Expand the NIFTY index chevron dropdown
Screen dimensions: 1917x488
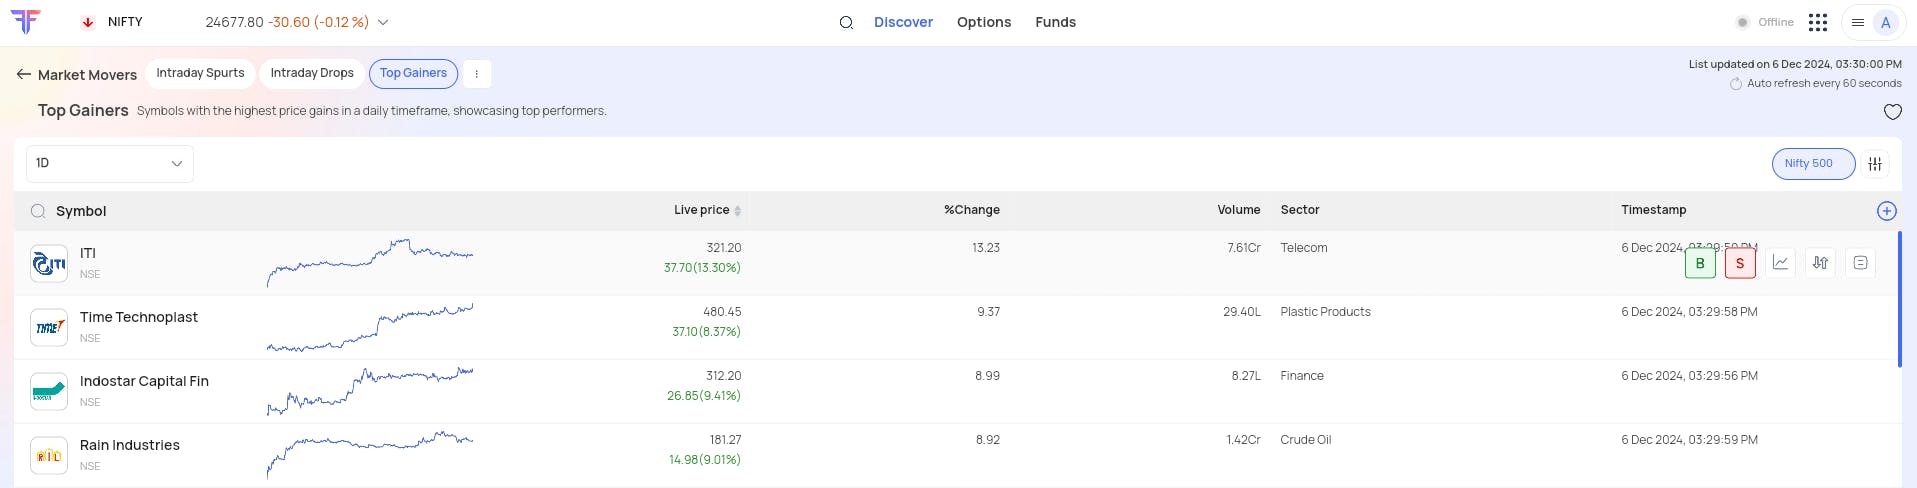[x=383, y=22]
